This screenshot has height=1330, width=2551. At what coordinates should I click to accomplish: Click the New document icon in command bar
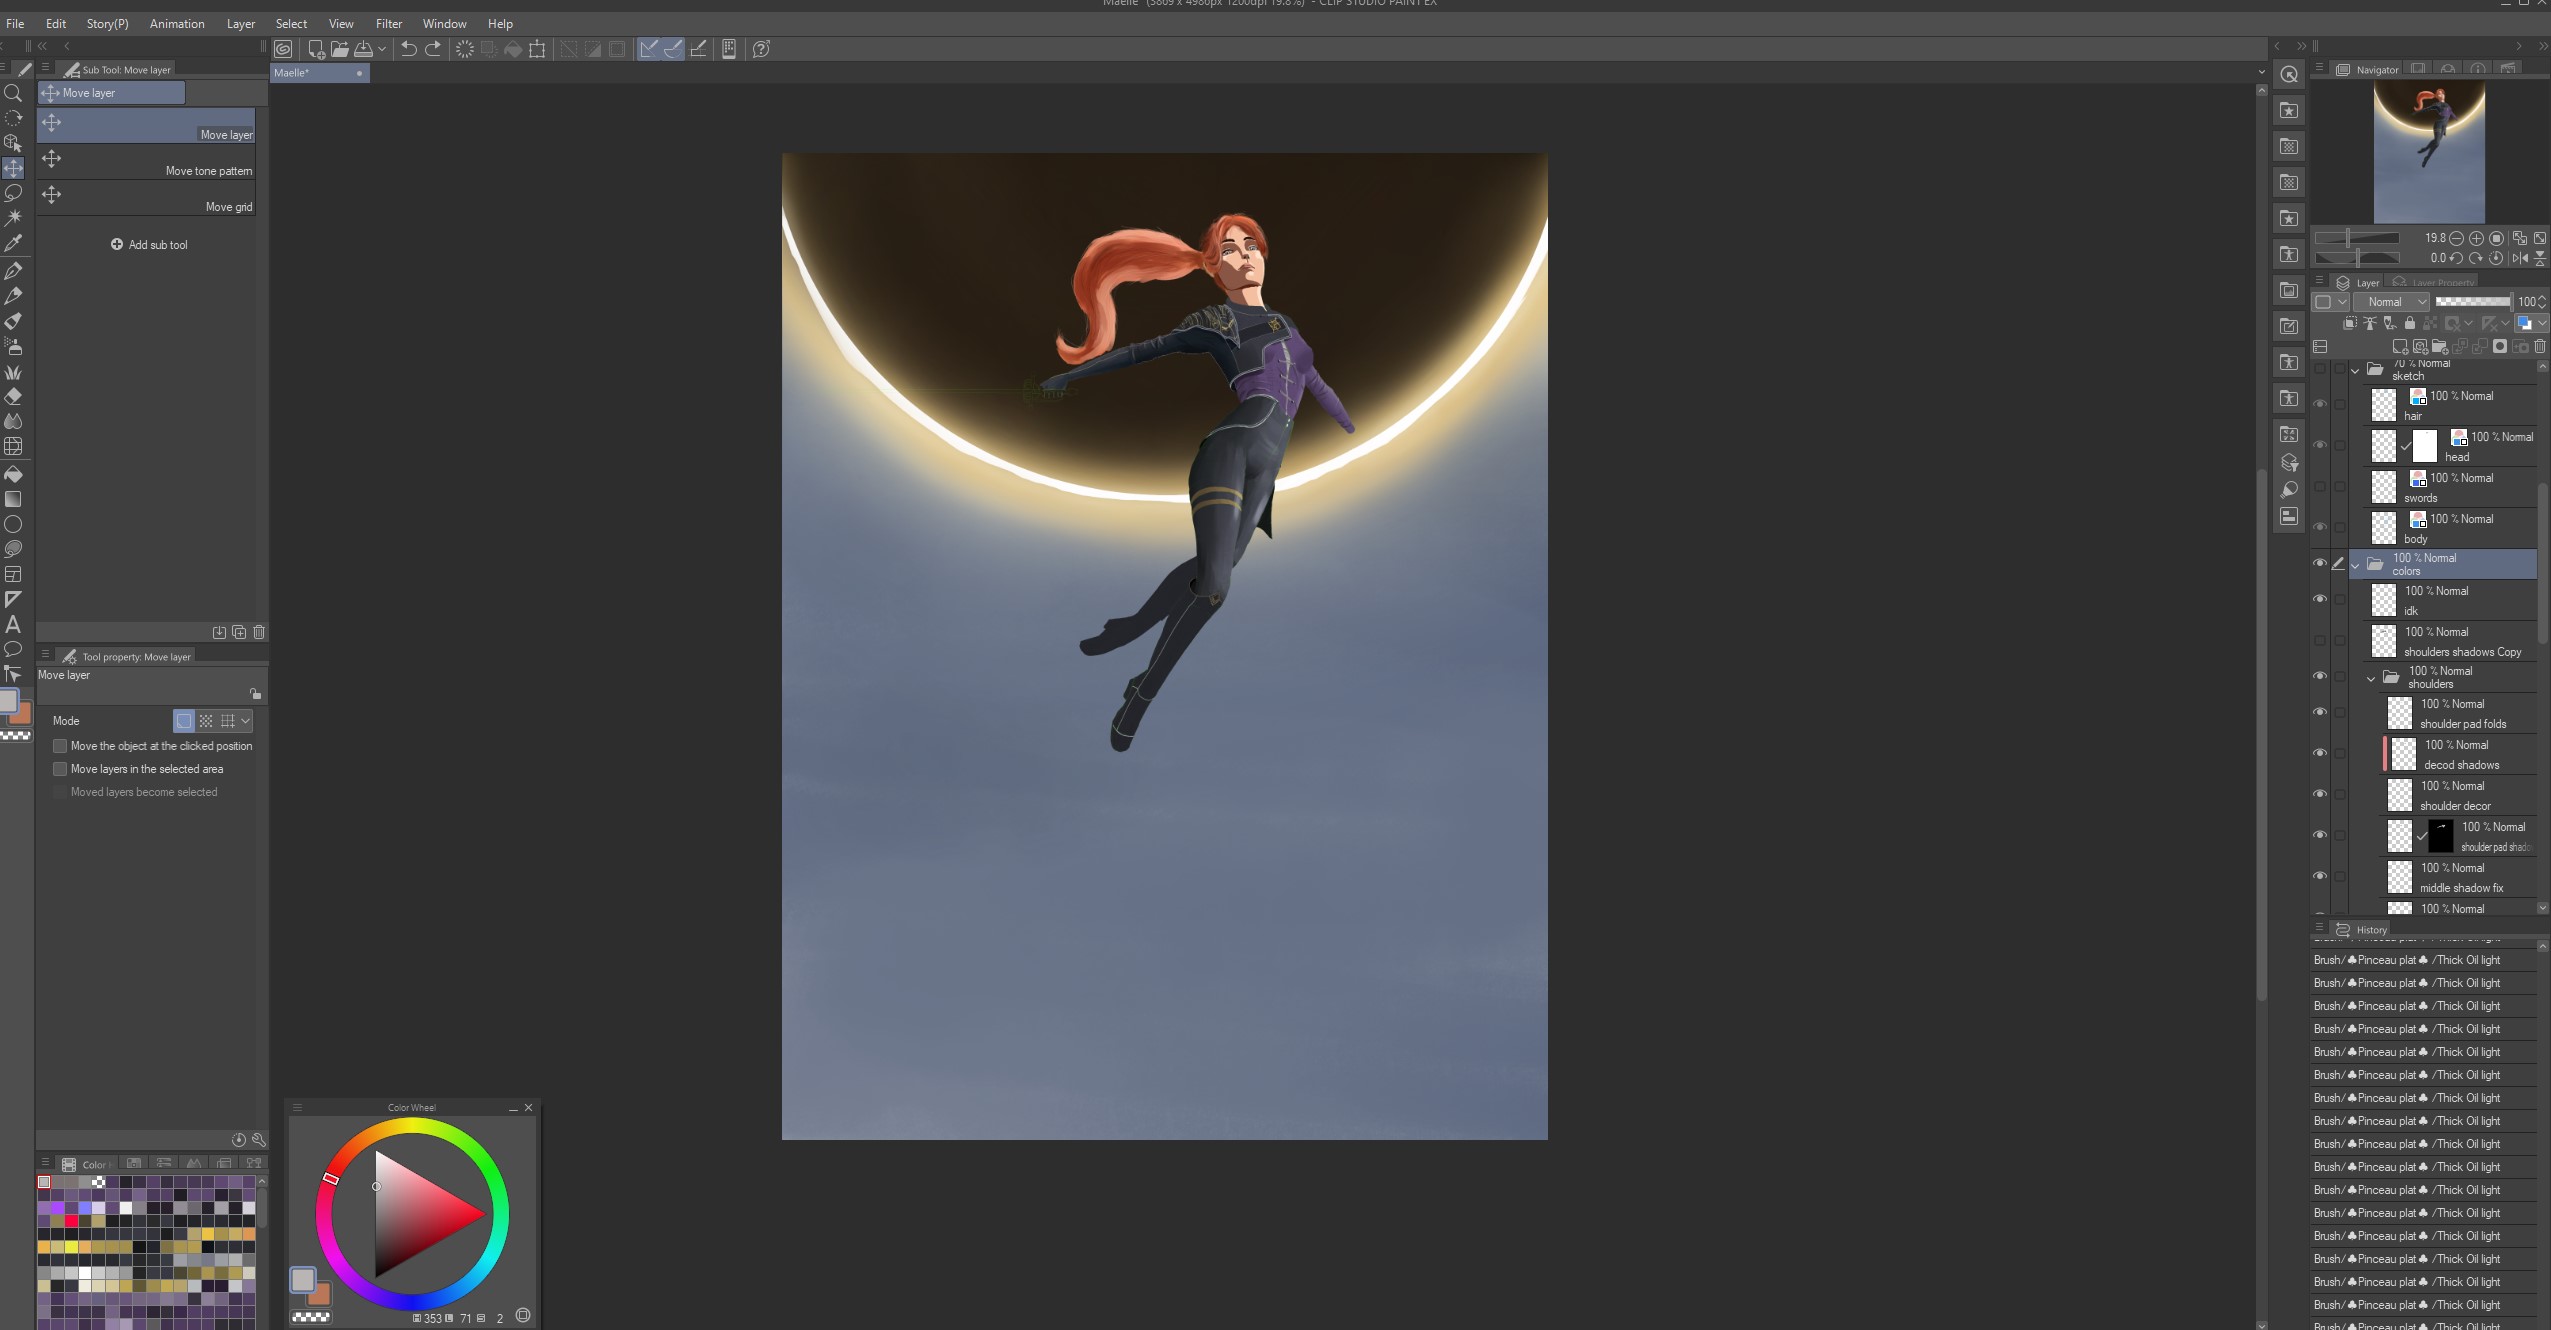click(316, 49)
